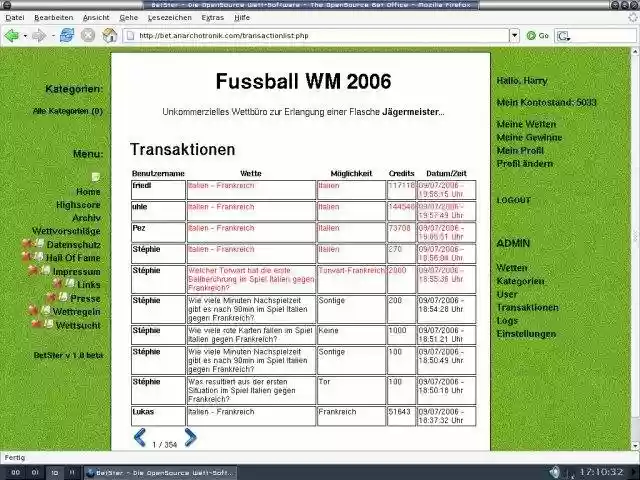Open the back button history dropdown arrow

25,36
